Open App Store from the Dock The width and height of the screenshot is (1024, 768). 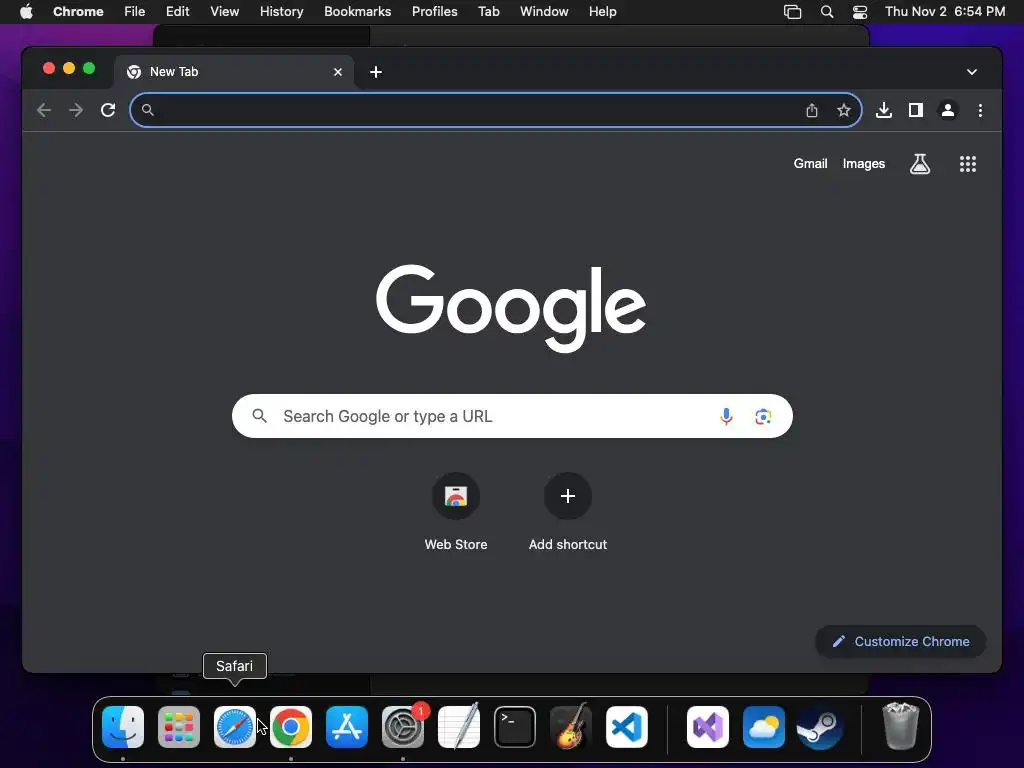click(x=347, y=727)
